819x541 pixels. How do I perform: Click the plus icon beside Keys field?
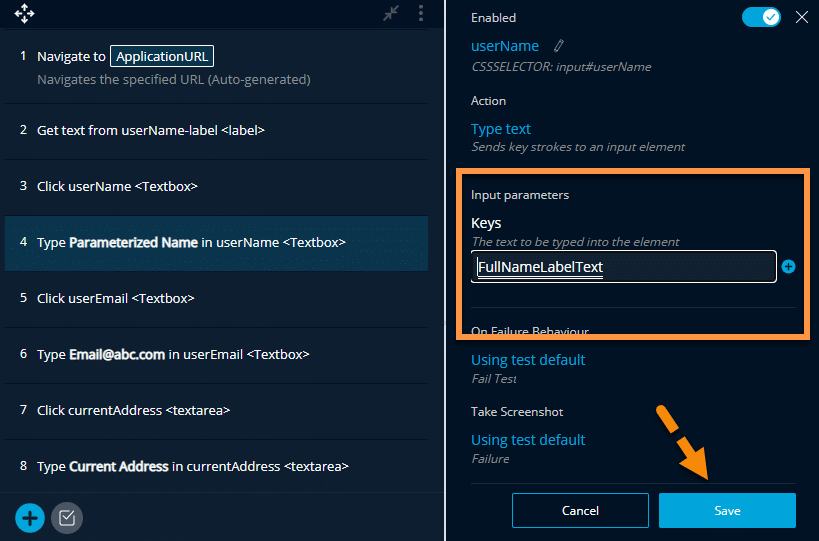click(x=788, y=267)
